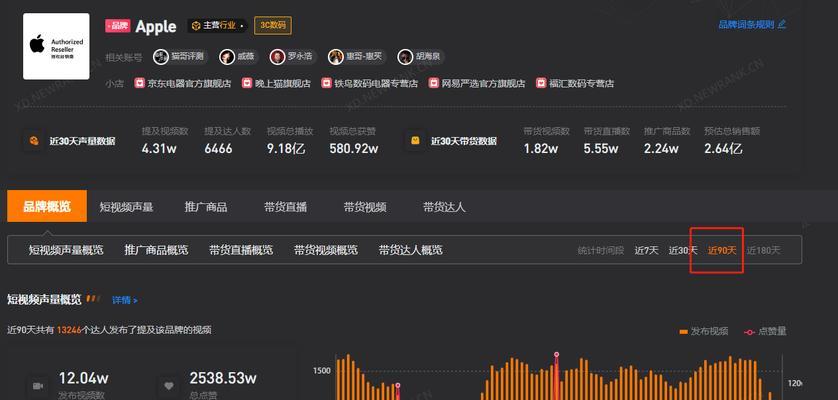Switch to the 带货视频 tab
The width and height of the screenshot is (838, 400).
[x=365, y=207]
